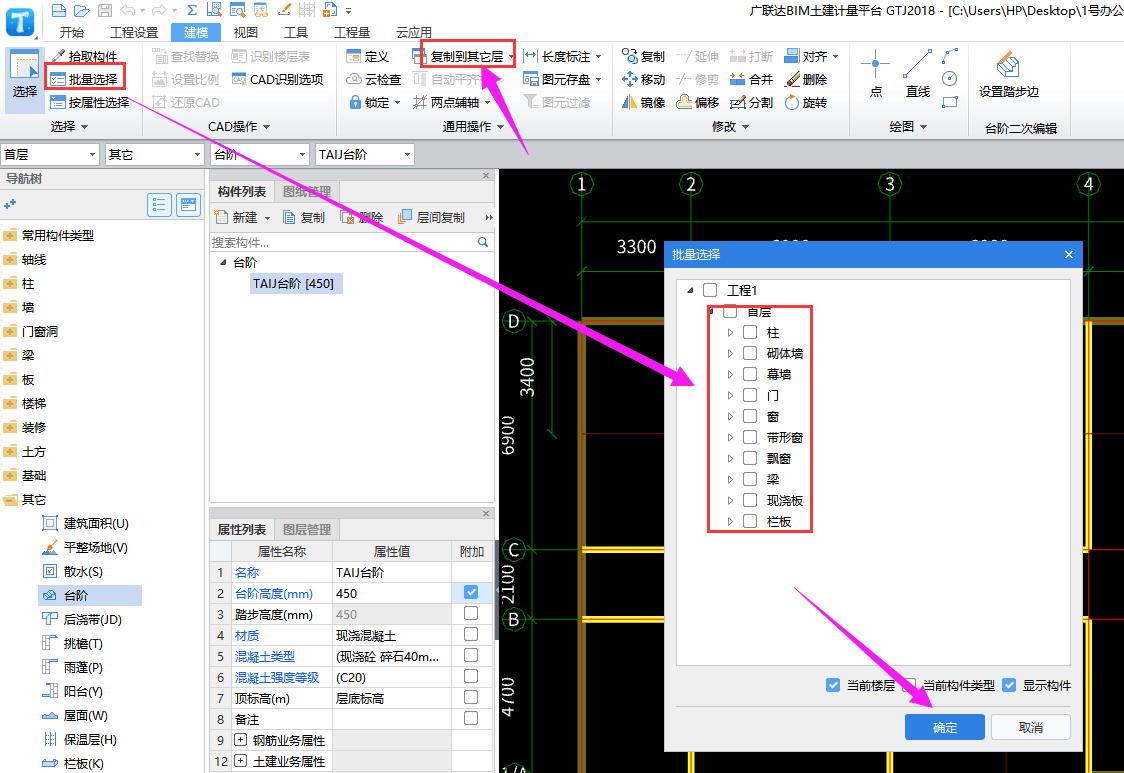1124x773 pixels.
Task: Expand 土建业务属性 property group
Action: click(241, 761)
